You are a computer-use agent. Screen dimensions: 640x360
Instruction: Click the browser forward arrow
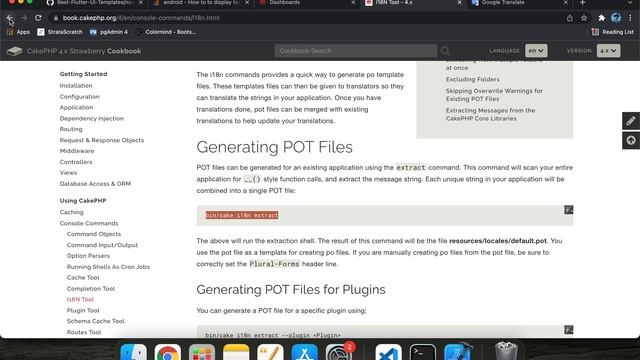coord(24,18)
